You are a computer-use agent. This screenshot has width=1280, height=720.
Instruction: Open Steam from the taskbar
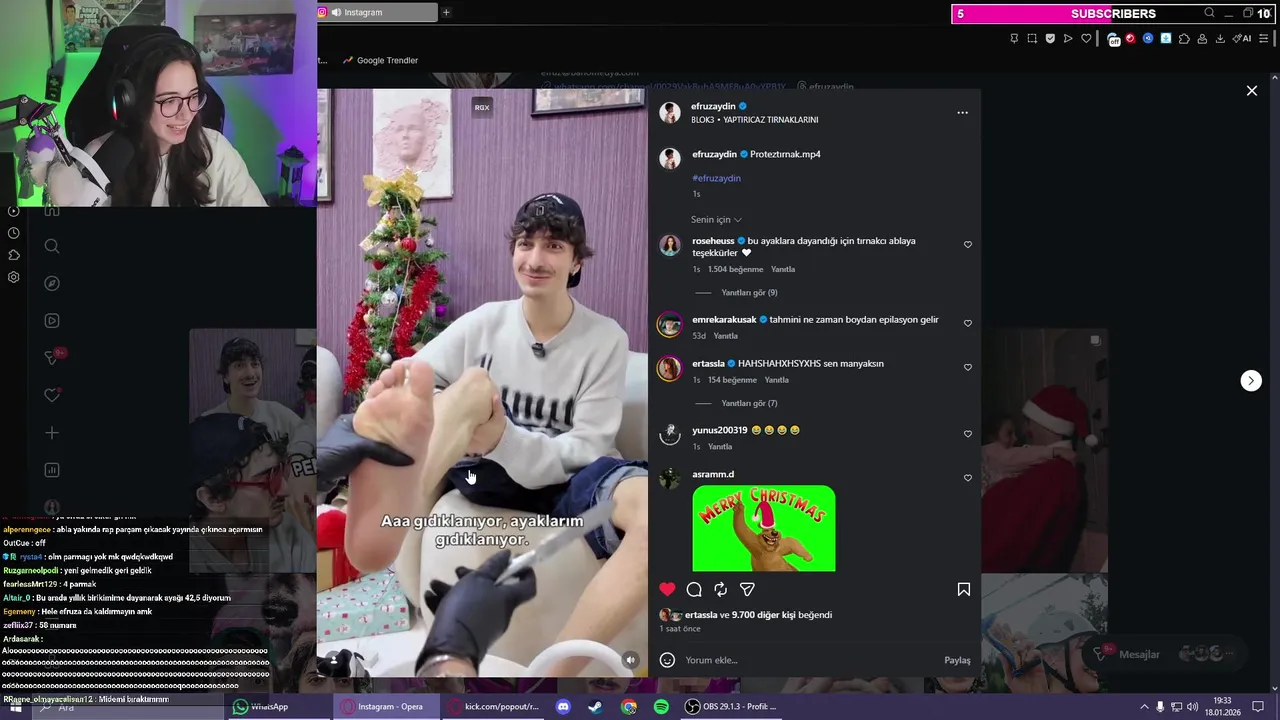(x=595, y=706)
